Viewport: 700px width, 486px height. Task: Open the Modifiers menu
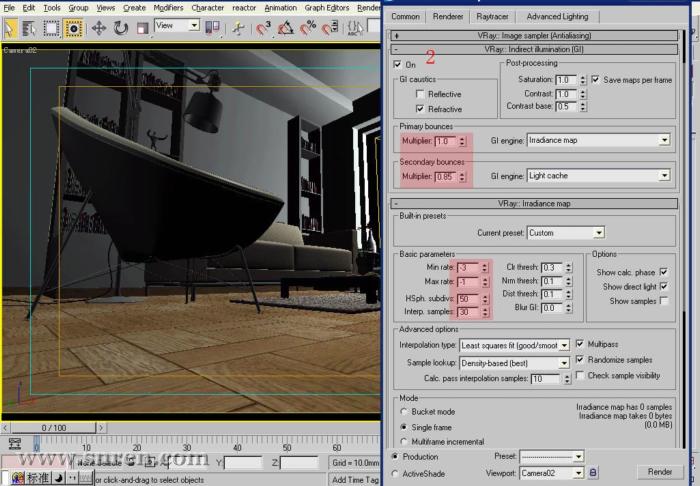167,7
